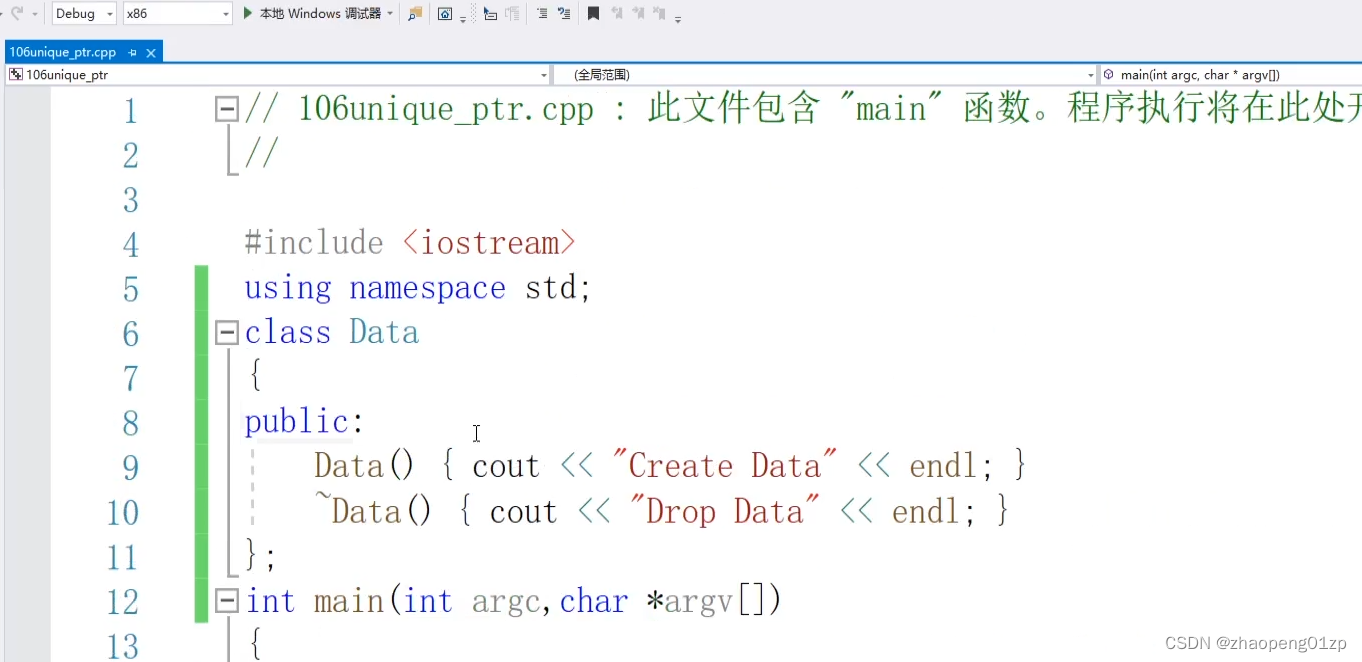Click the closing '};' on line 11
Screen dimensions: 1362x662
[x=260, y=555]
